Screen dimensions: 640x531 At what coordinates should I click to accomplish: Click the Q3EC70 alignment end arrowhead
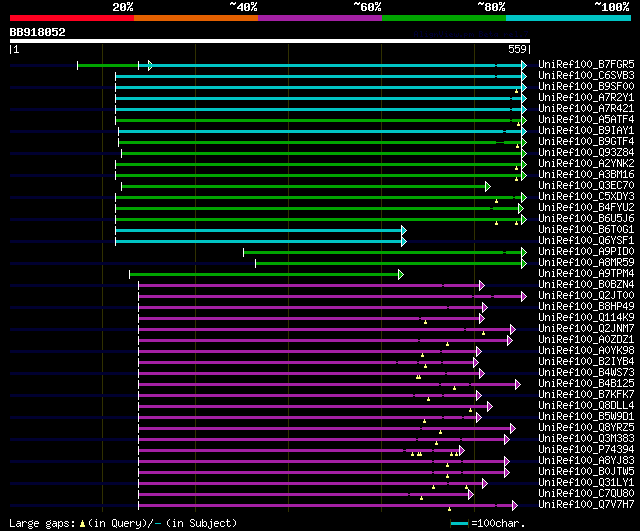point(488,187)
